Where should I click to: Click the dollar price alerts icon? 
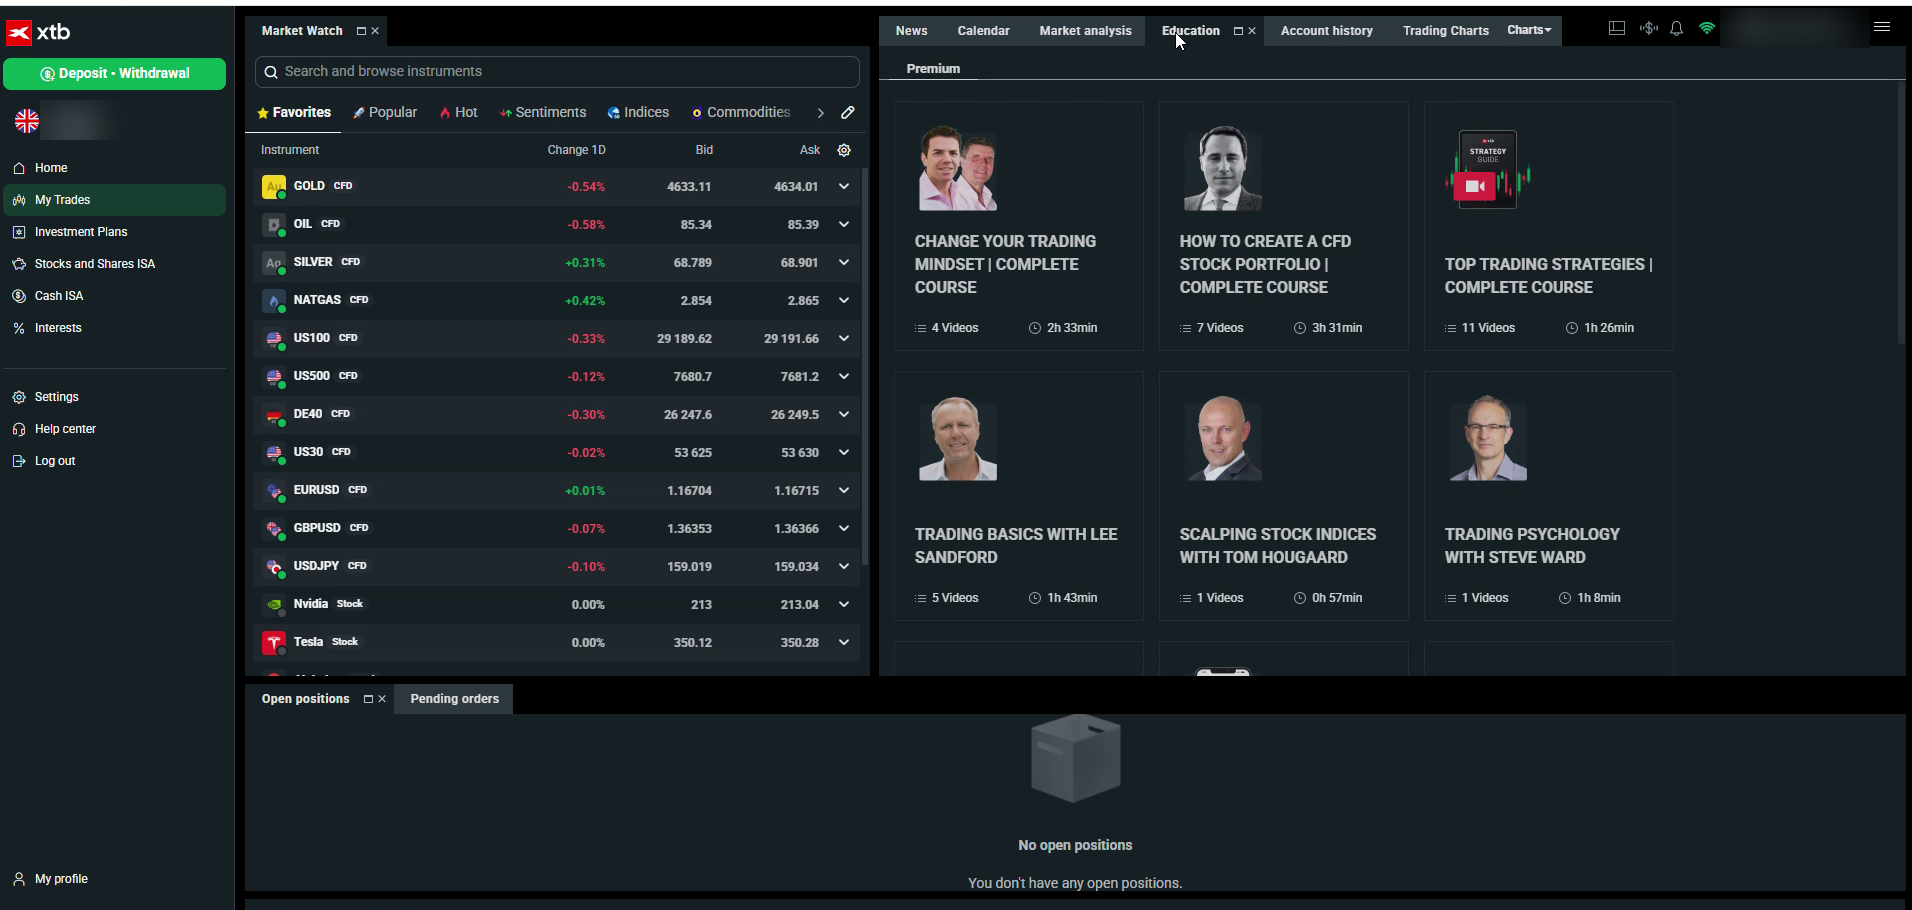1649,29
